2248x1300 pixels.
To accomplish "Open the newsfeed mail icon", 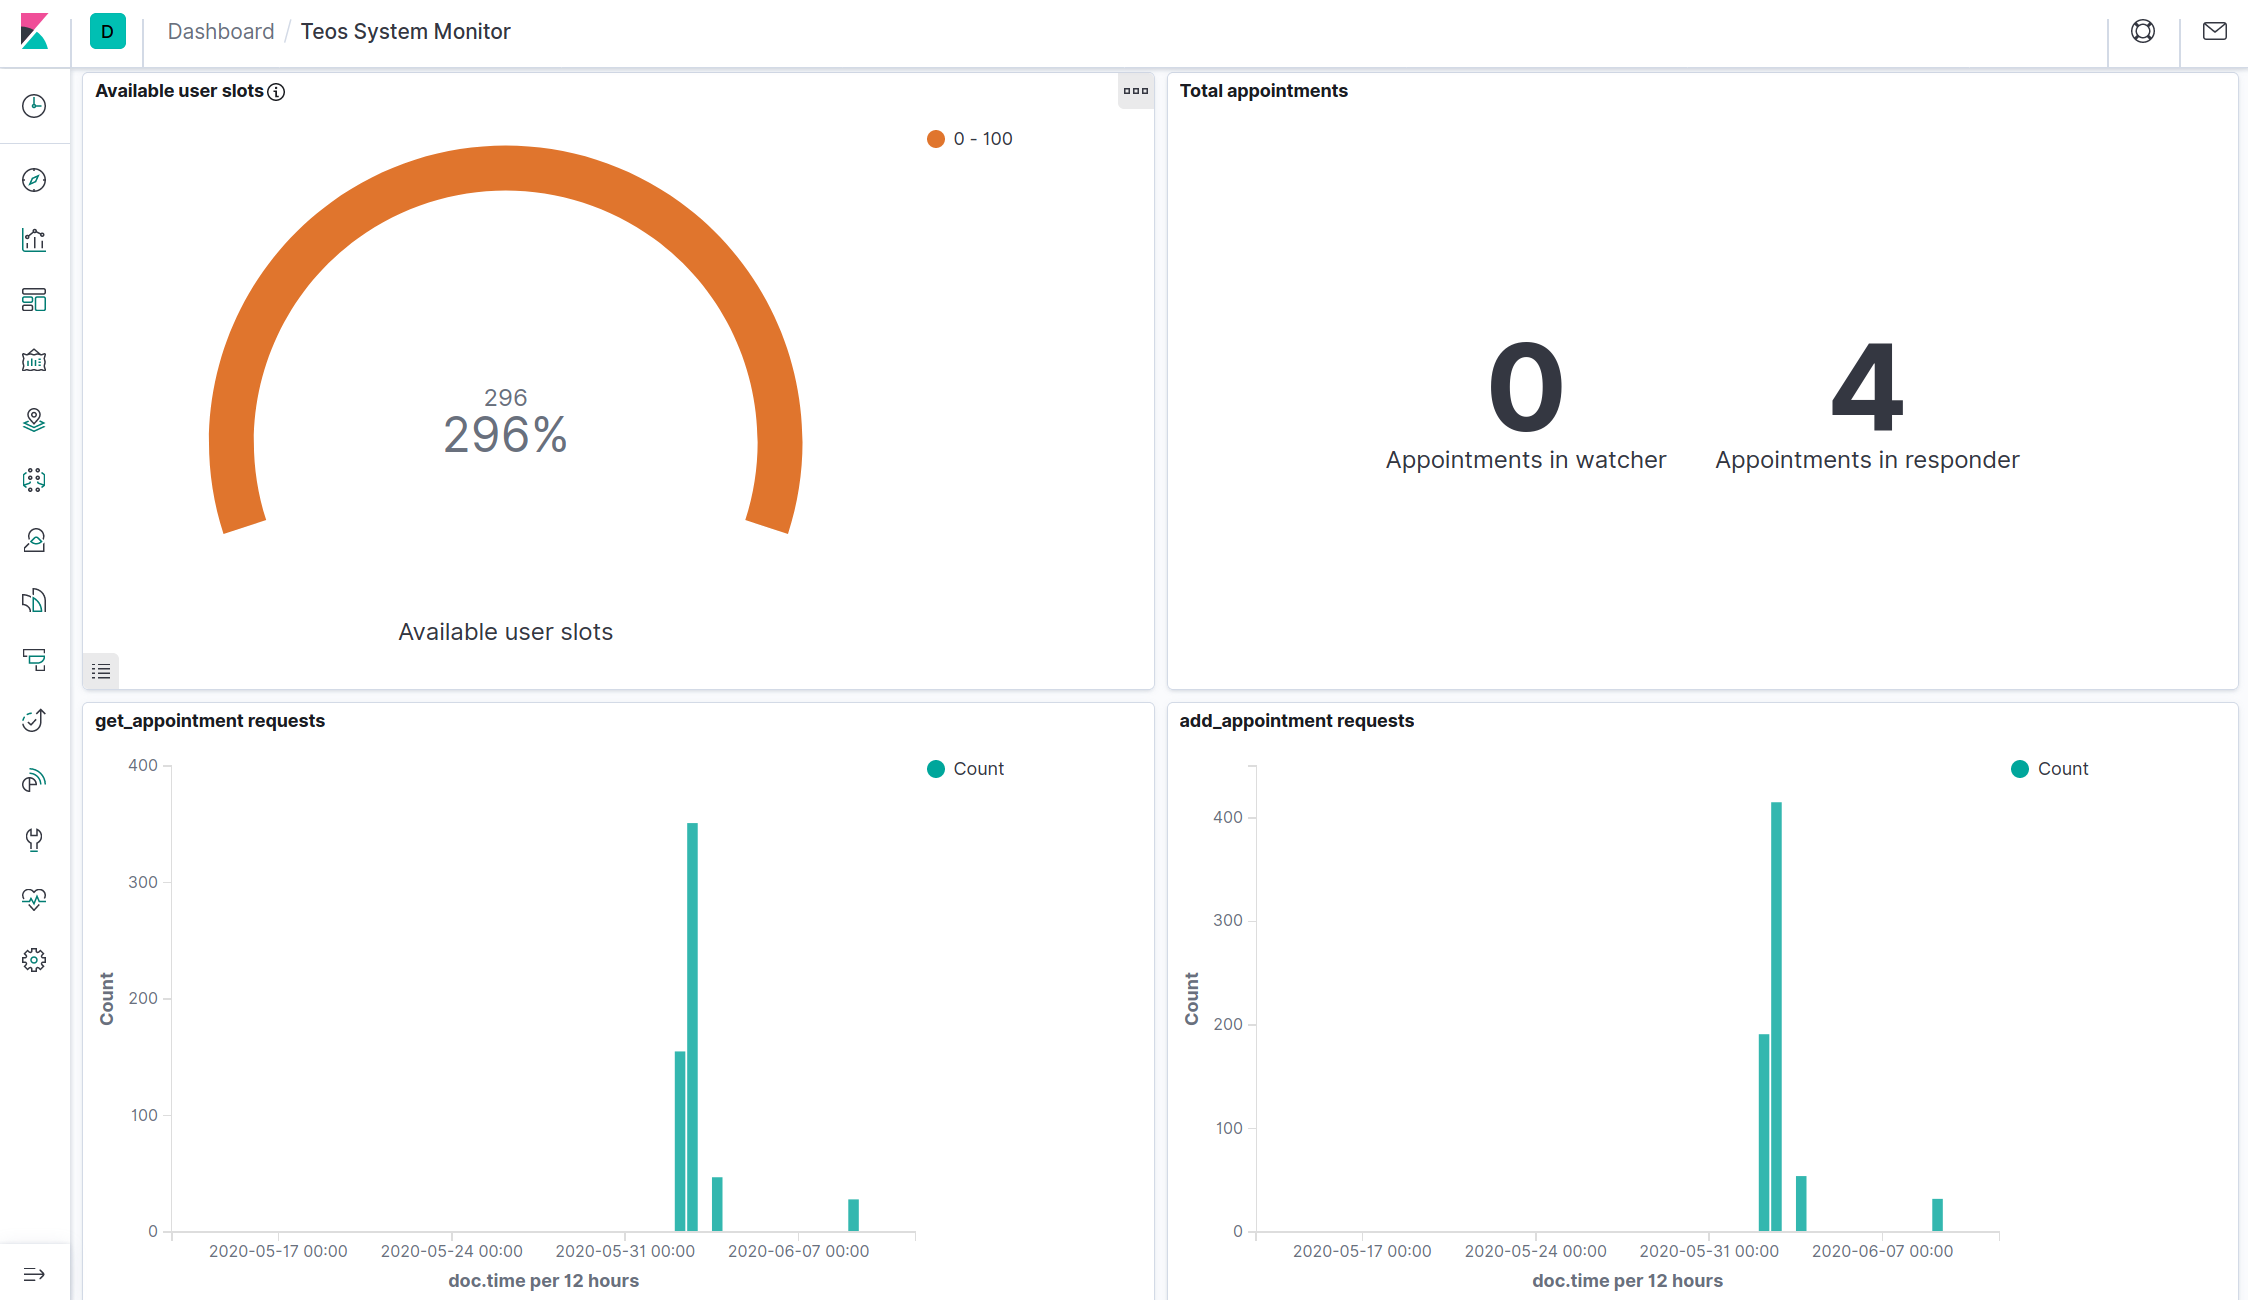I will pos(2215,31).
